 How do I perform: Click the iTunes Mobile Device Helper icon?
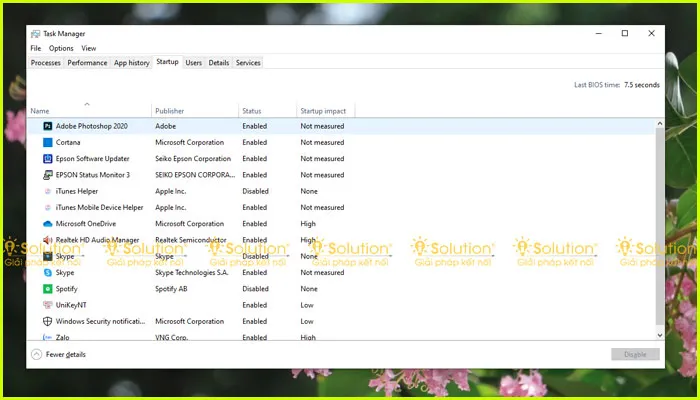[x=47, y=208]
